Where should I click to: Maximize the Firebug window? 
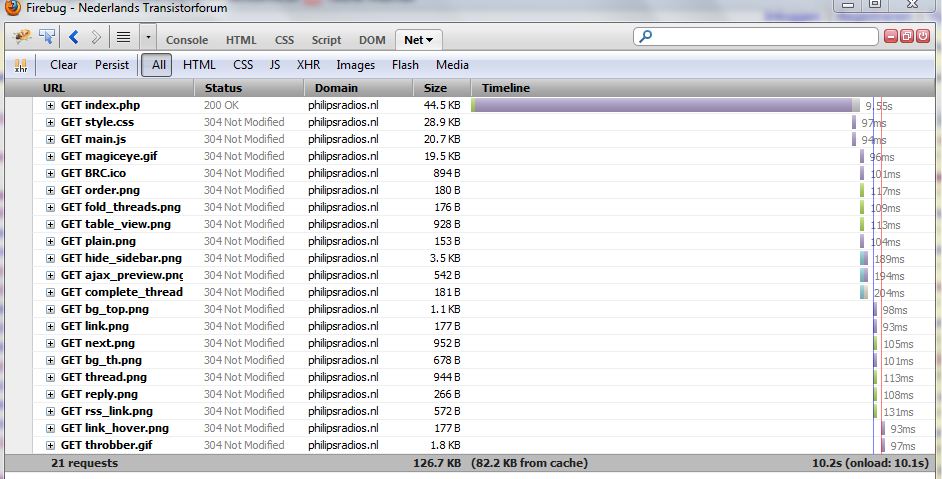(875, 4)
